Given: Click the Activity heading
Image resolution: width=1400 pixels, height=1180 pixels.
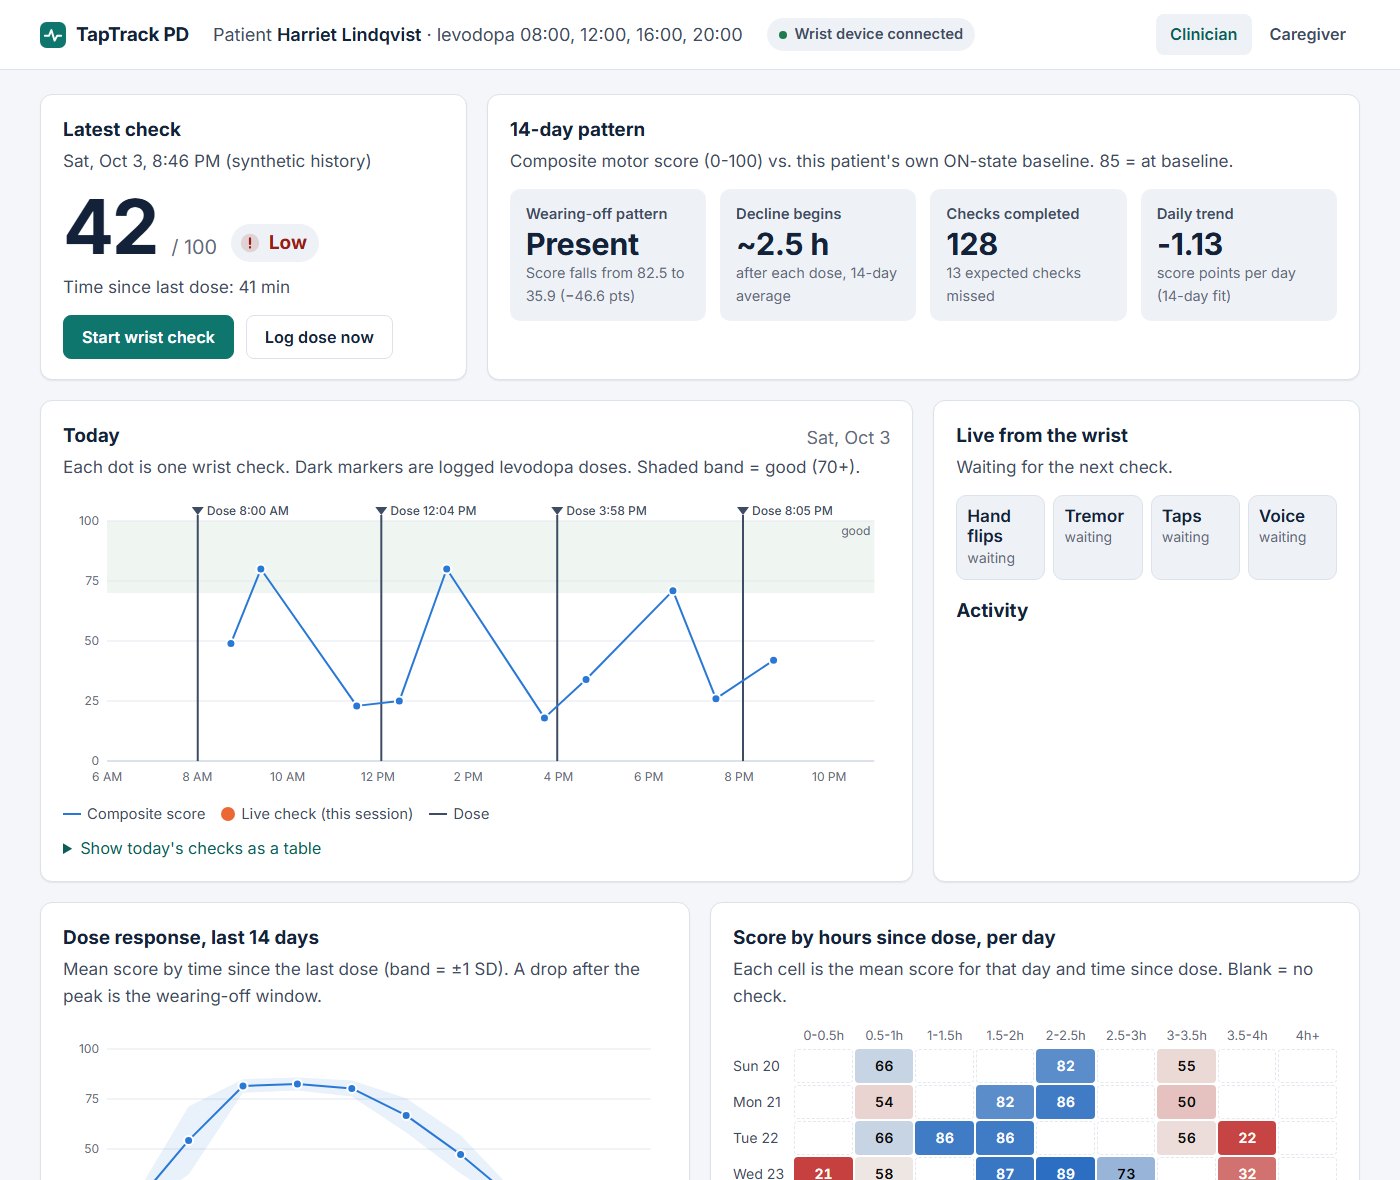Looking at the screenshot, I should [992, 610].
